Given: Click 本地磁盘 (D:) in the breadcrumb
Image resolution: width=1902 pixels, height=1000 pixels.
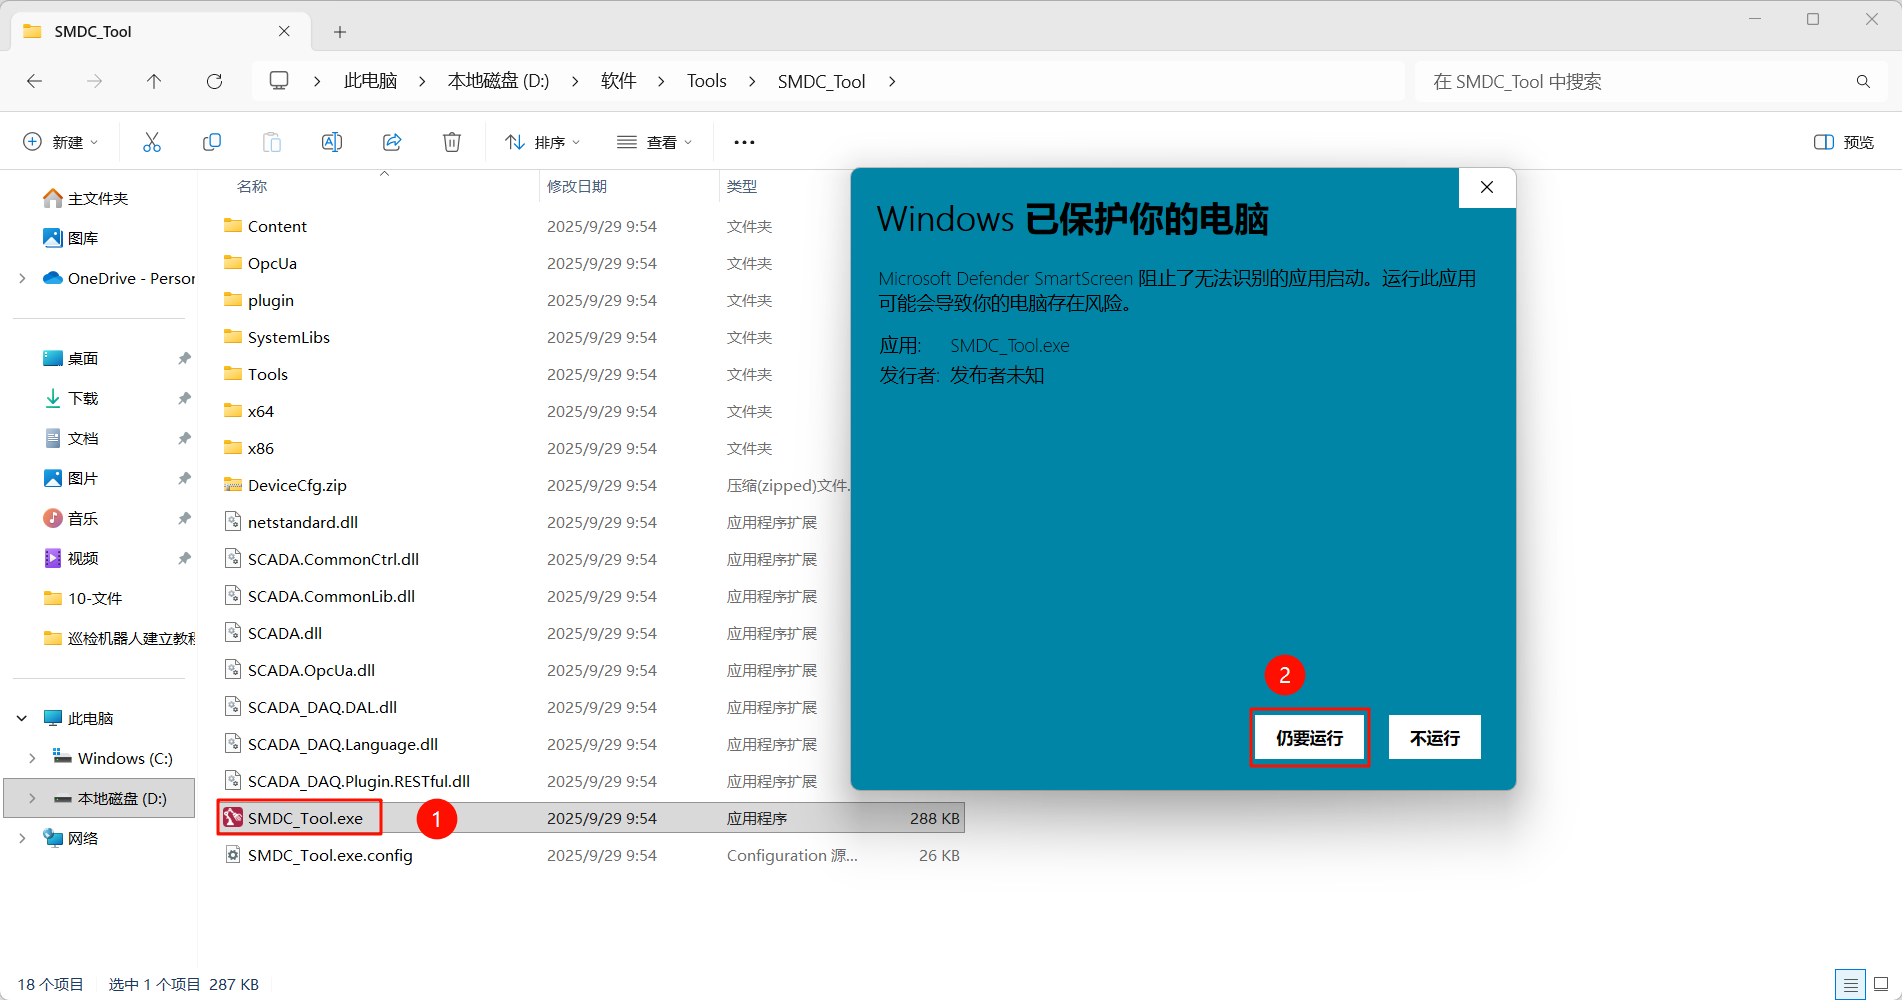Looking at the screenshot, I should (x=498, y=81).
